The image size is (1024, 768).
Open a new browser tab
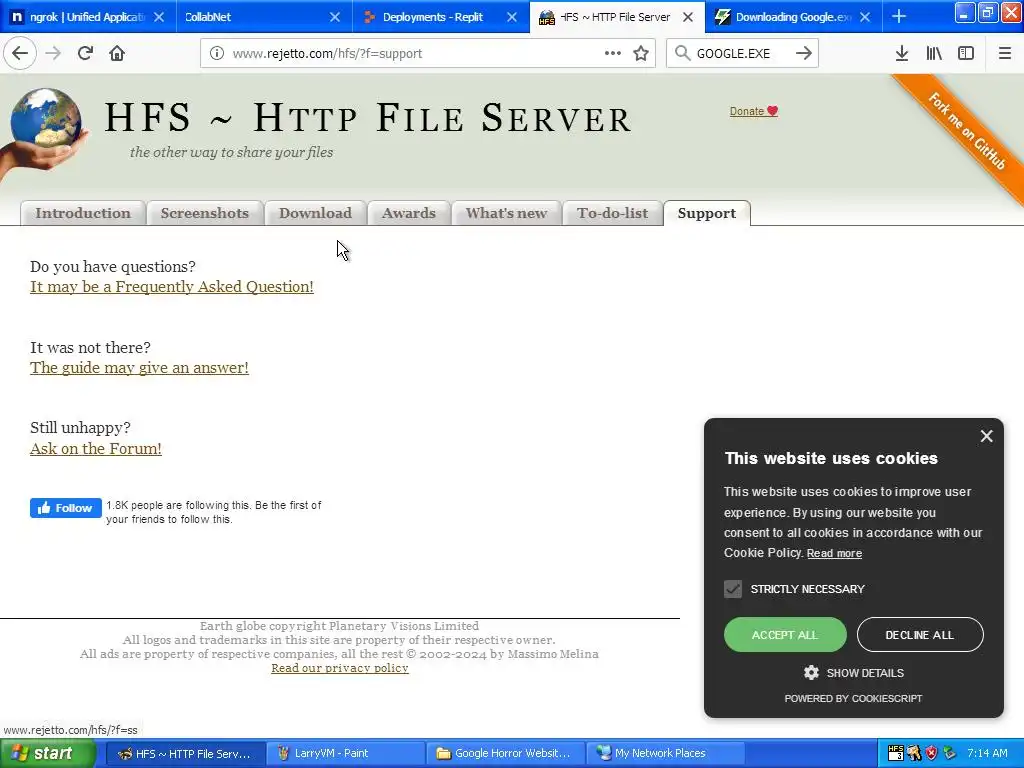(x=899, y=16)
